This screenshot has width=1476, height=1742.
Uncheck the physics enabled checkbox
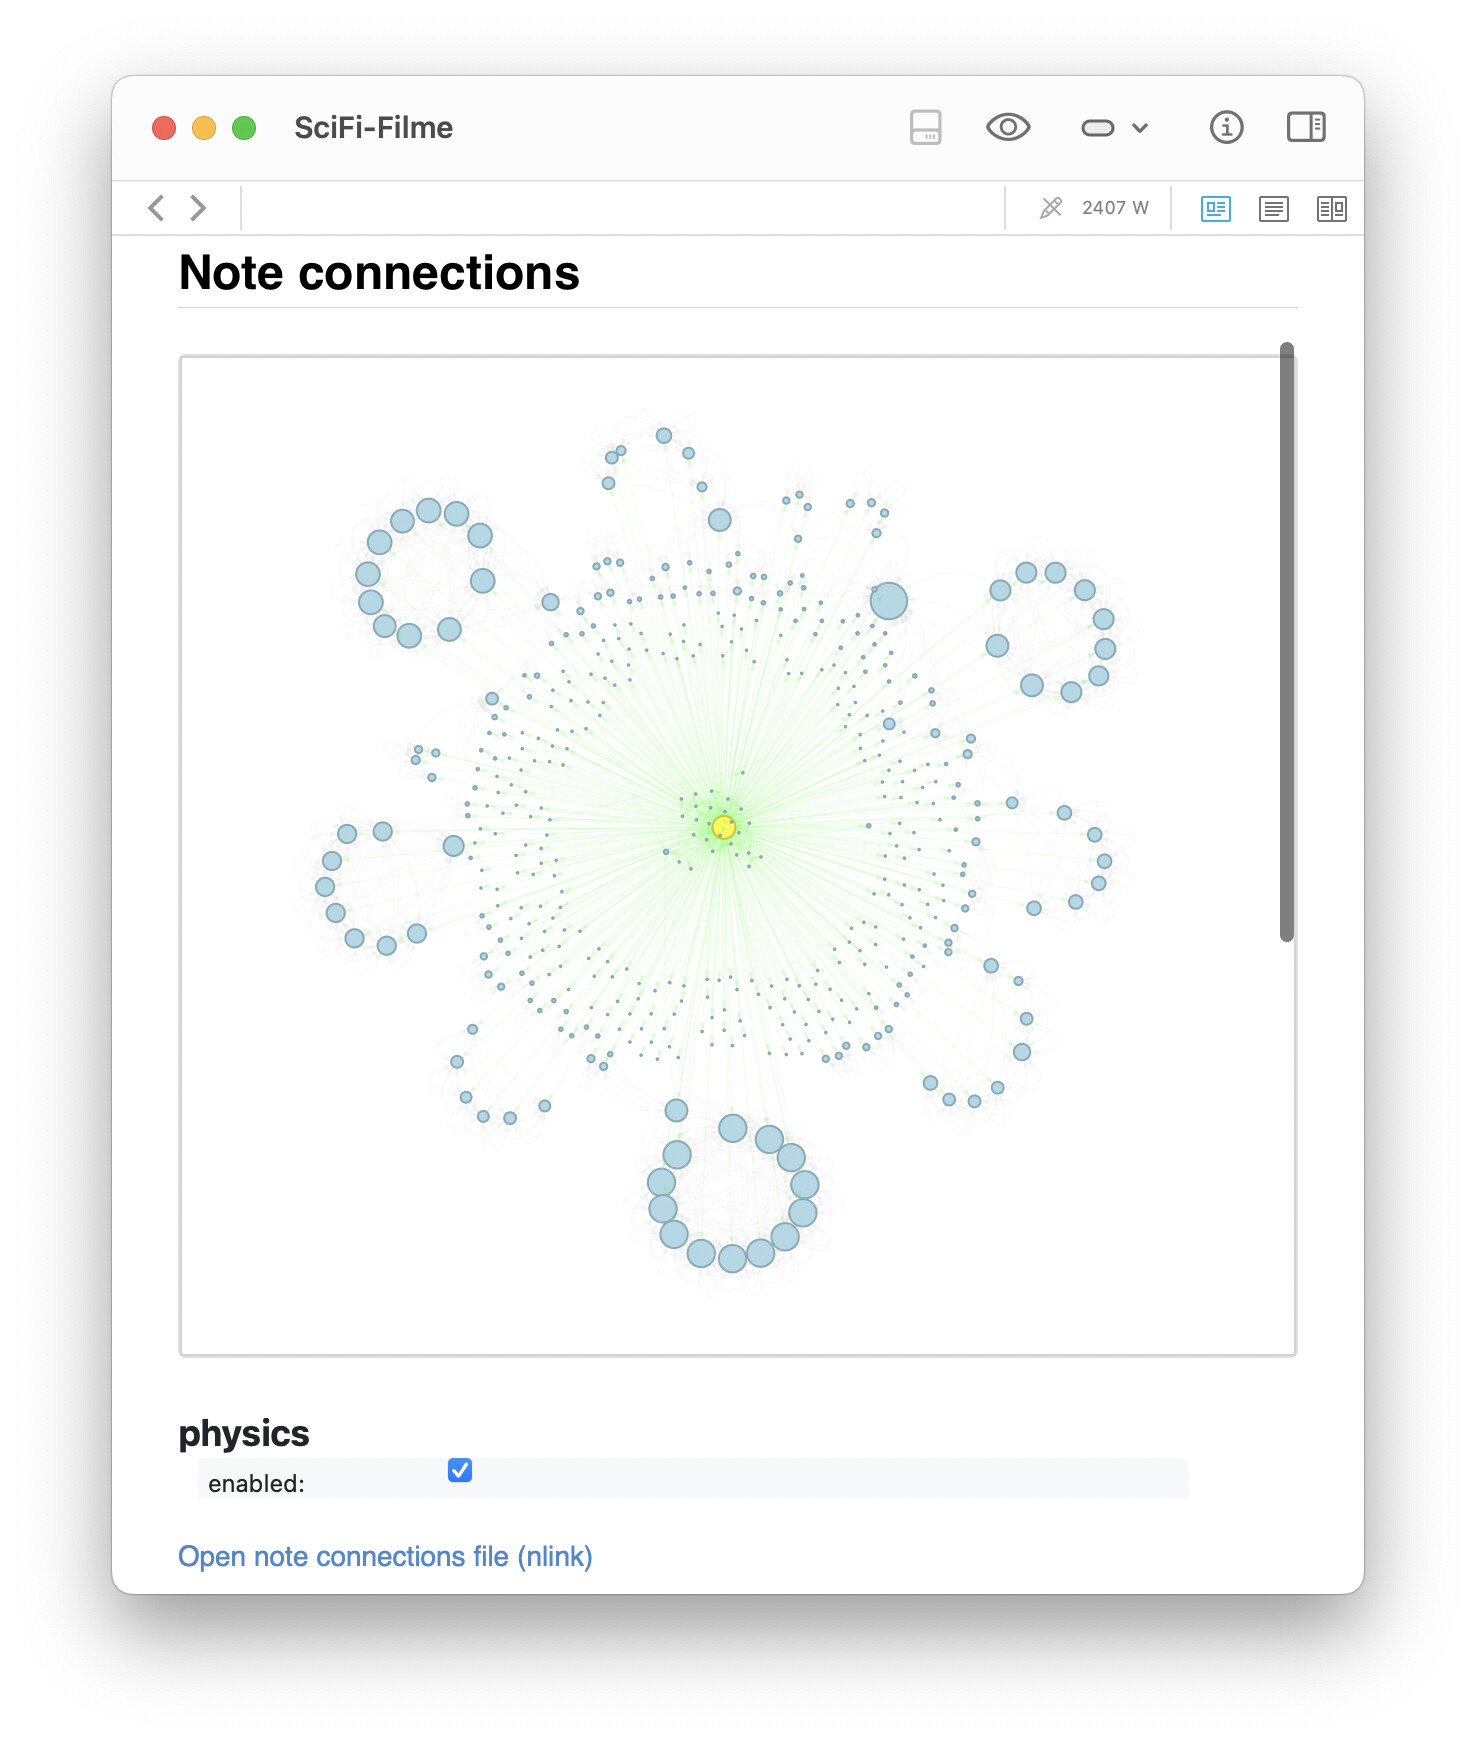(460, 1470)
